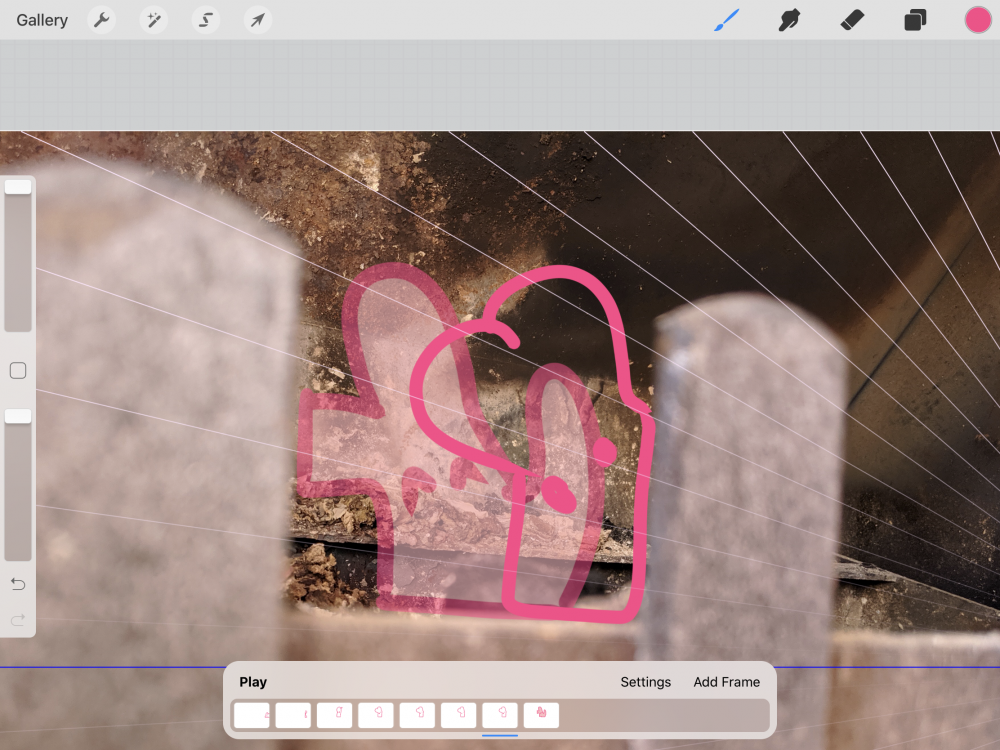Activate the Selection tool
The height and width of the screenshot is (750, 1000).
(206, 20)
